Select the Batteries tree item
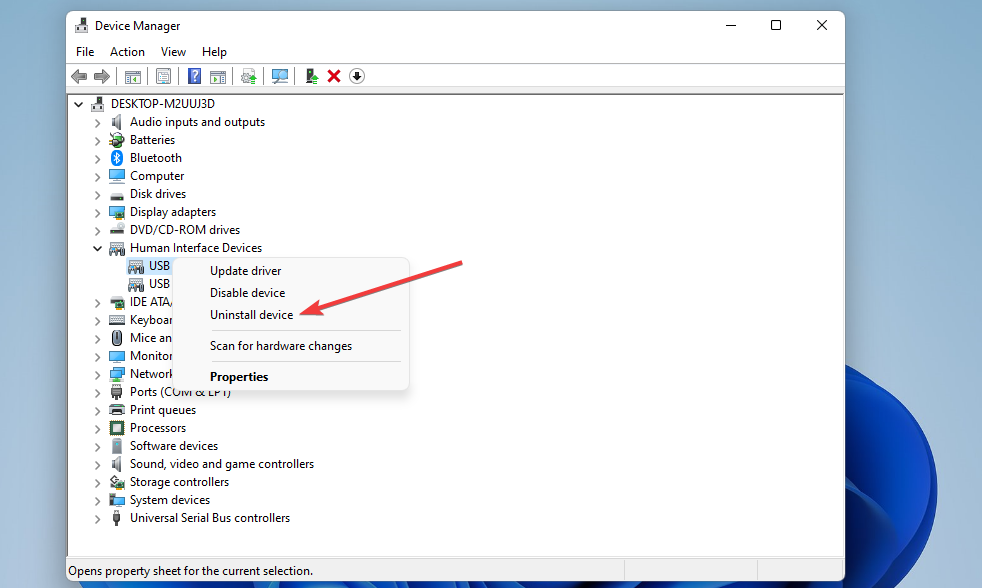This screenshot has height=588, width=982. [x=152, y=139]
